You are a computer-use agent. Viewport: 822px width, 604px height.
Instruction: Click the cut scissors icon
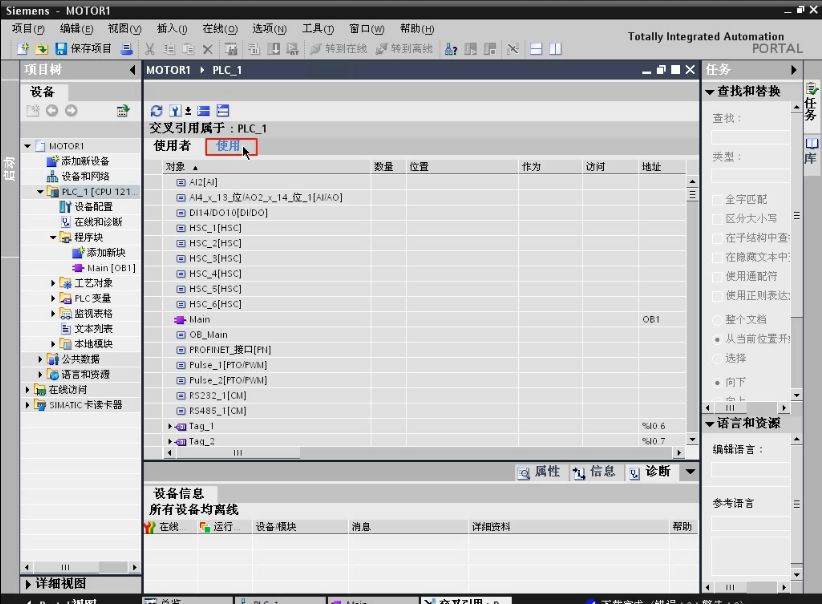(149, 49)
